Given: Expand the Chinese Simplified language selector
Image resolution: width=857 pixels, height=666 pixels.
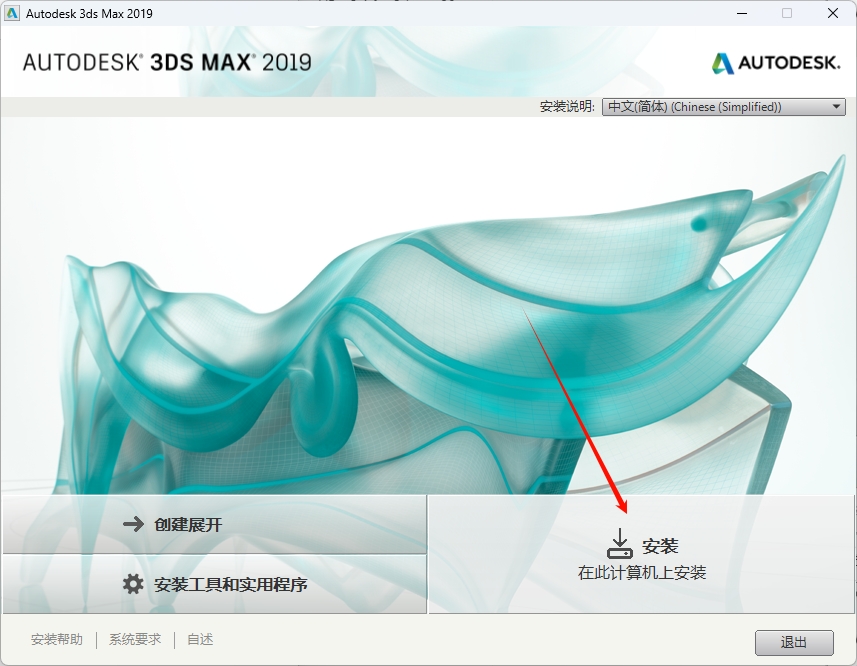Looking at the screenshot, I should coord(723,106).
